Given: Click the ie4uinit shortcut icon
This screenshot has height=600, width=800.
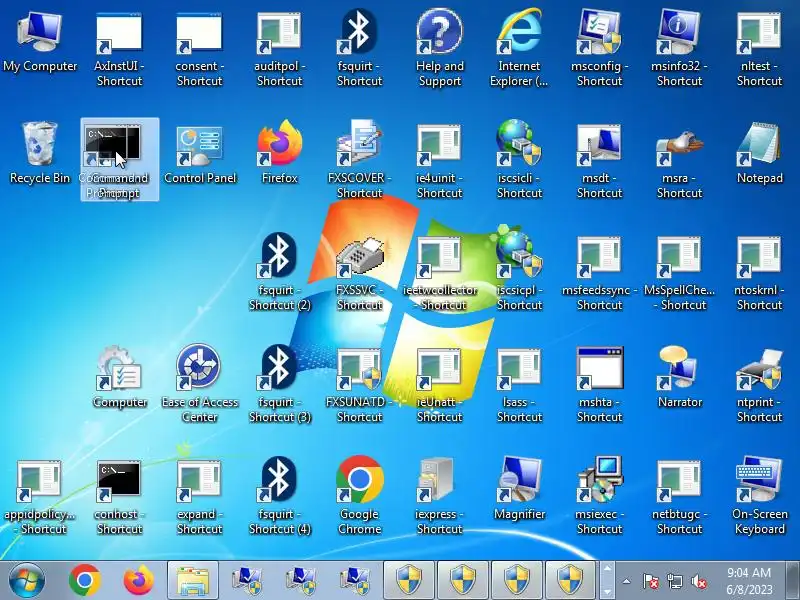Looking at the screenshot, I should point(440,161).
